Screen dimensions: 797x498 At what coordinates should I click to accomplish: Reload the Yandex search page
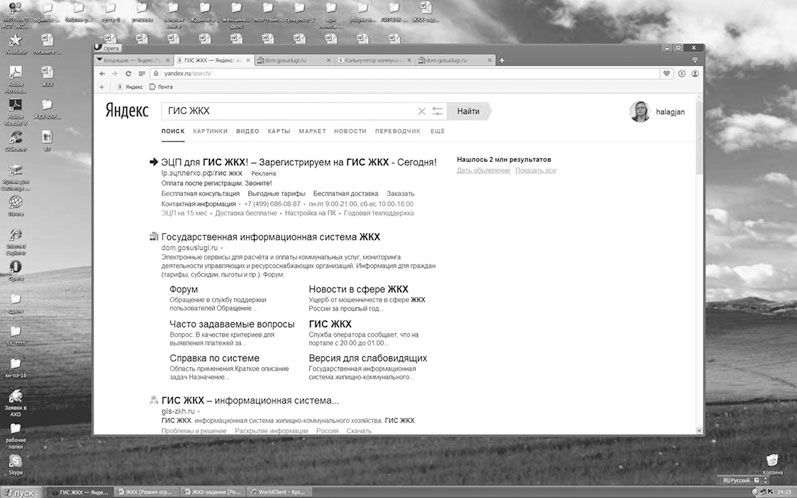[128, 74]
